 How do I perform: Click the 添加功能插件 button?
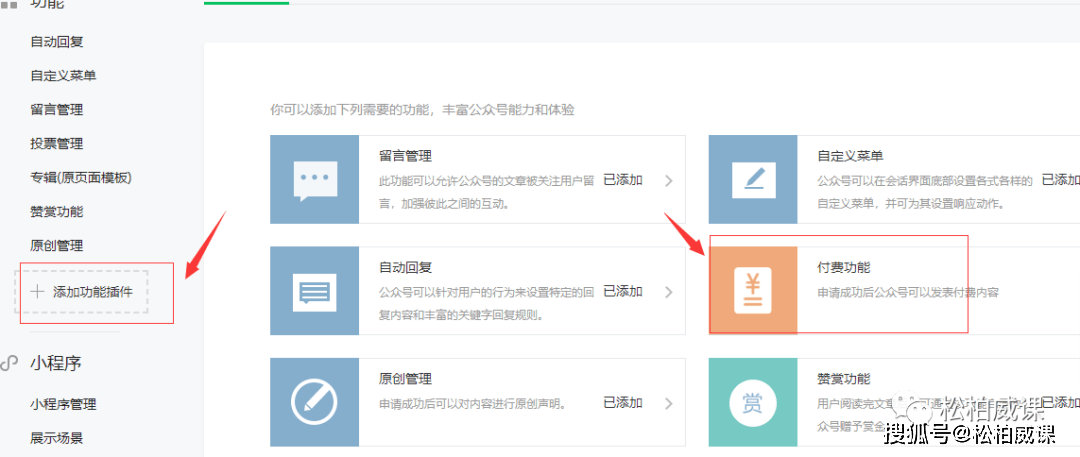coord(81,292)
